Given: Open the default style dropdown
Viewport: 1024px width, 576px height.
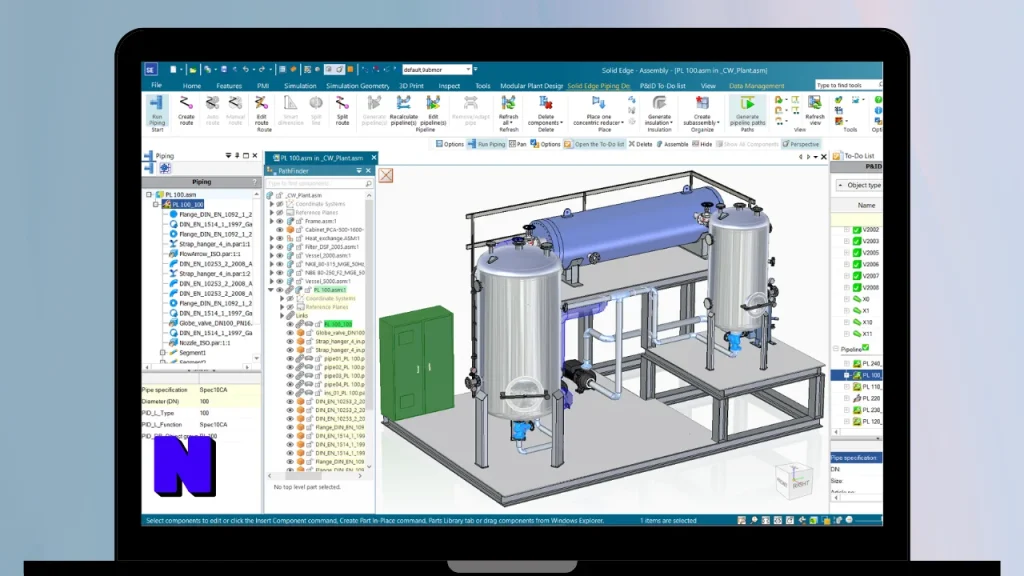Looking at the screenshot, I should (468, 70).
